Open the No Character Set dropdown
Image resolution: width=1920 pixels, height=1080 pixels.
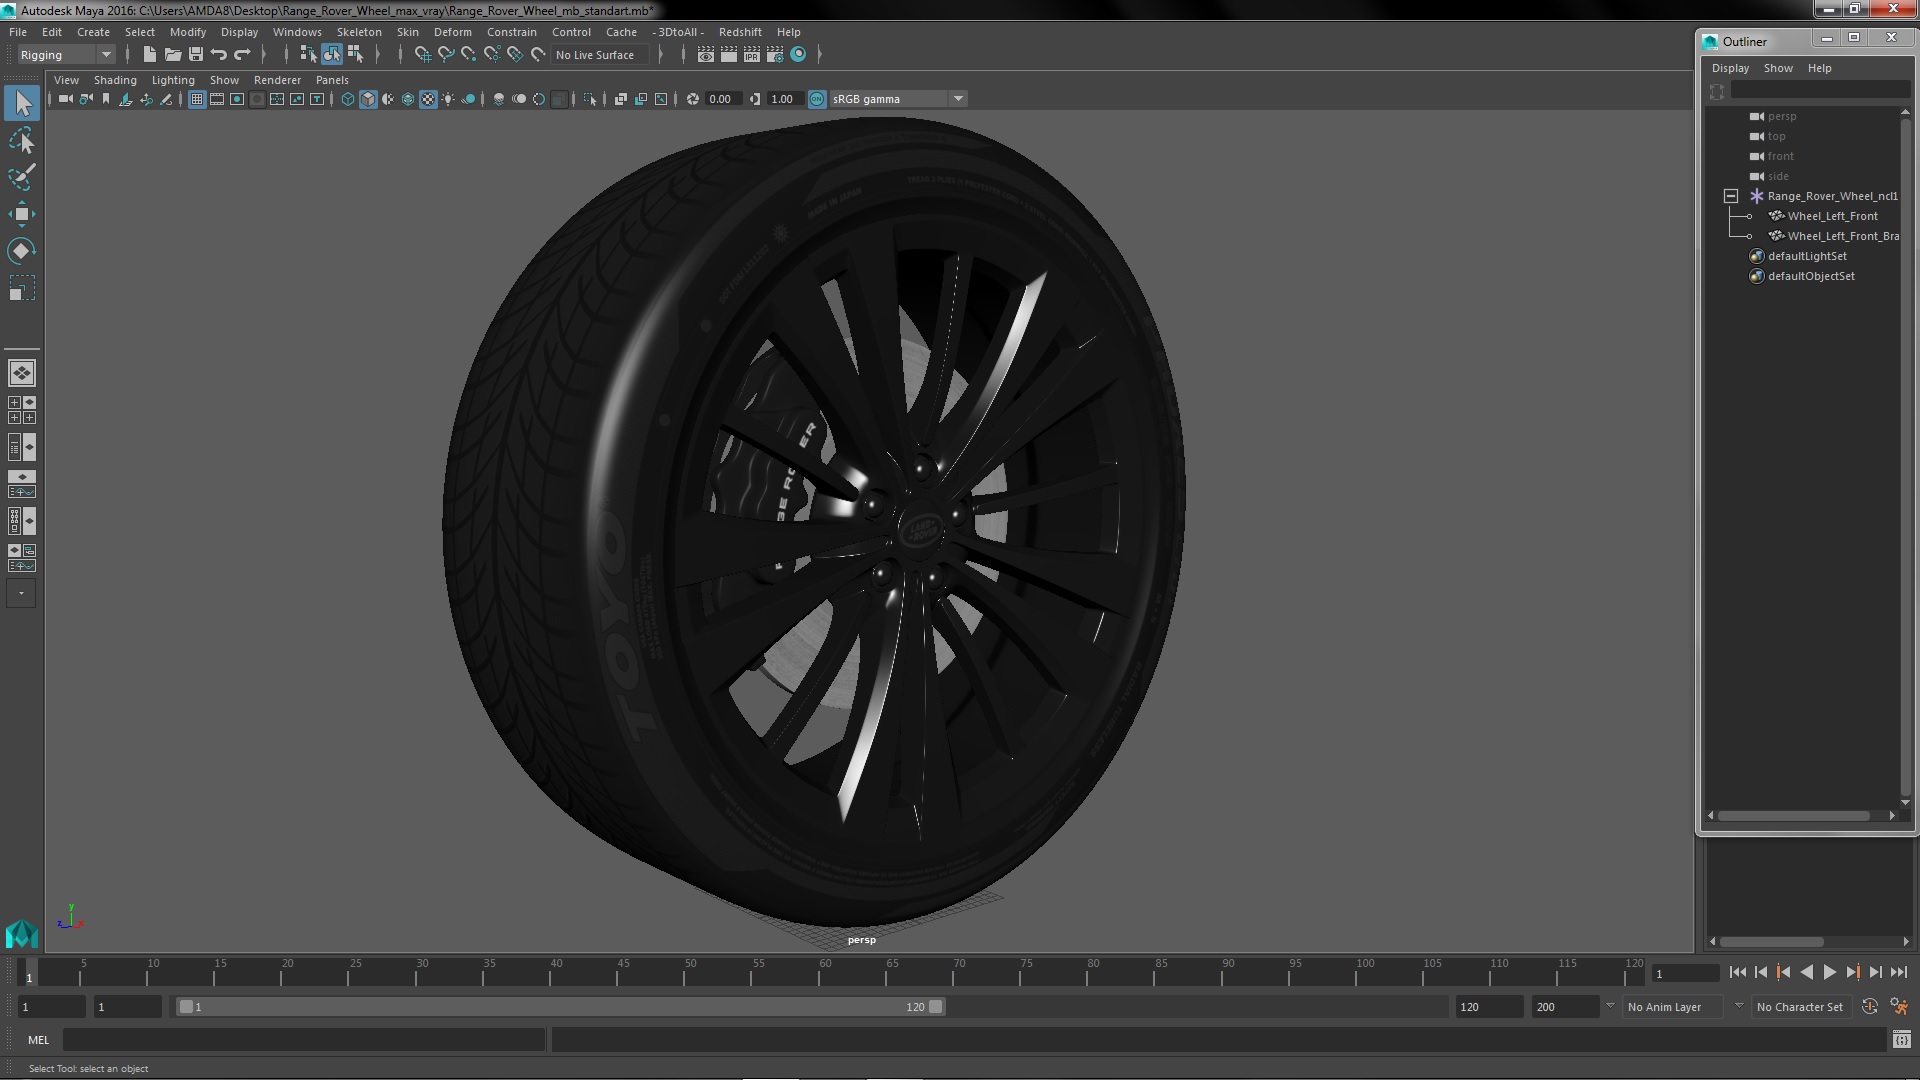click(x=1801, y=1007)
